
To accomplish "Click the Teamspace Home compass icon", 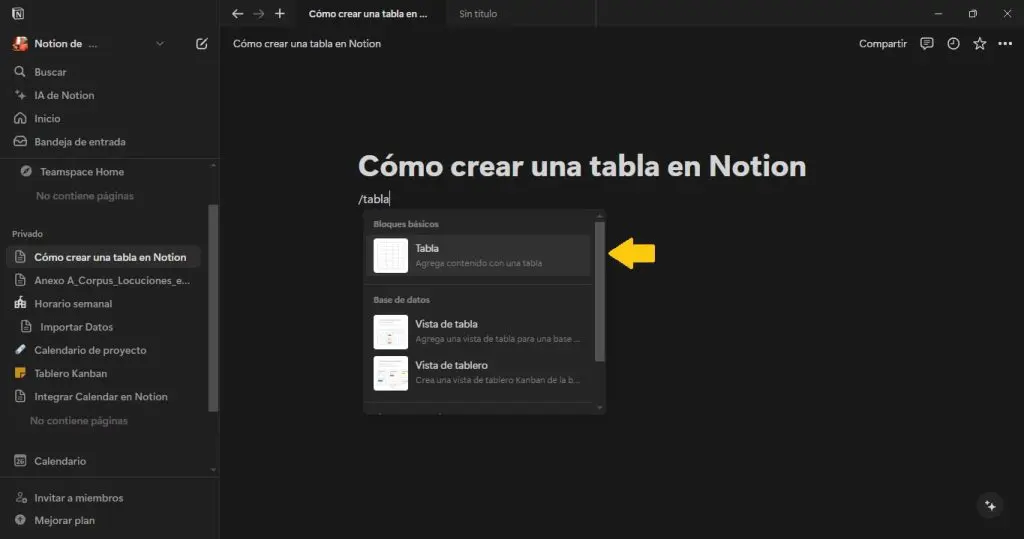I will point(26,171).
